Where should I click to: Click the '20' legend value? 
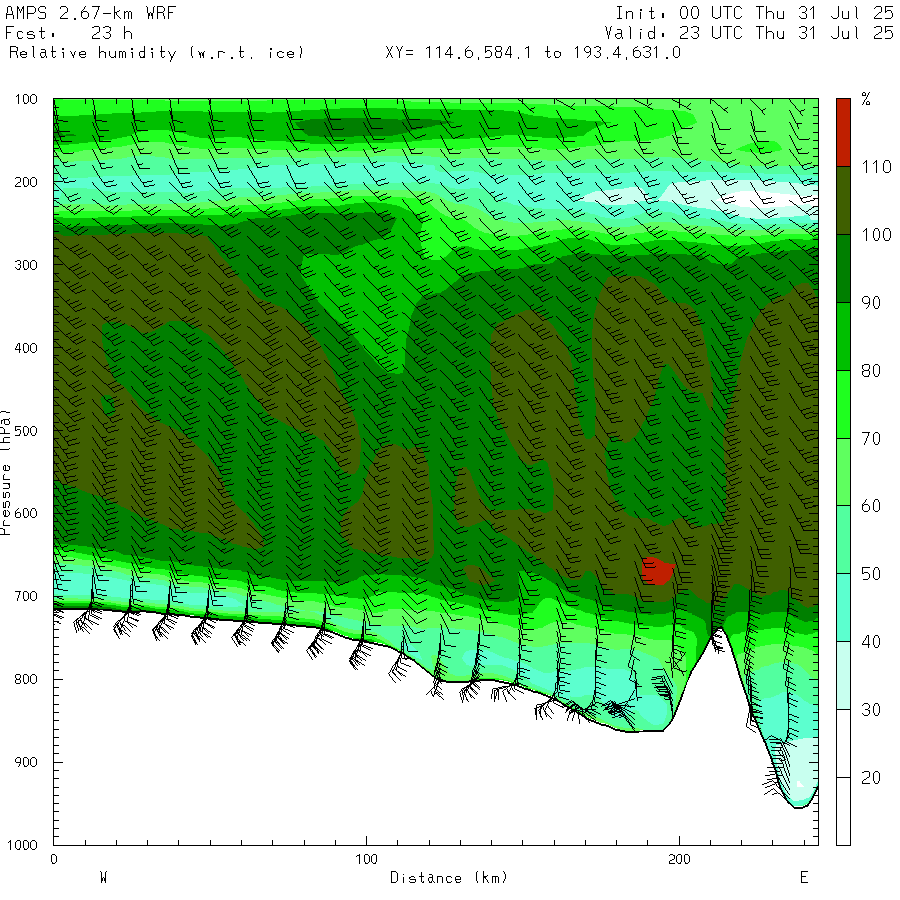(871, 778)
